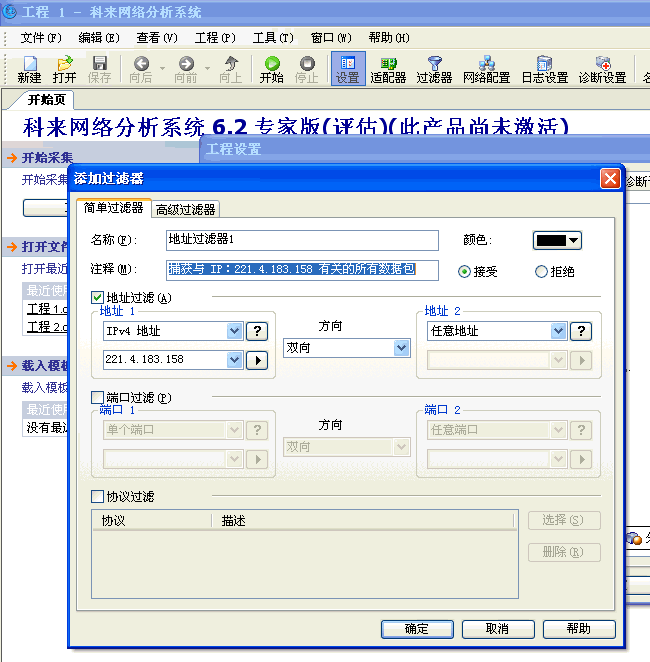This screenshot has height=662, width=650.
Task: Open the 编辑(E) menu
Action: pos(99,38)
